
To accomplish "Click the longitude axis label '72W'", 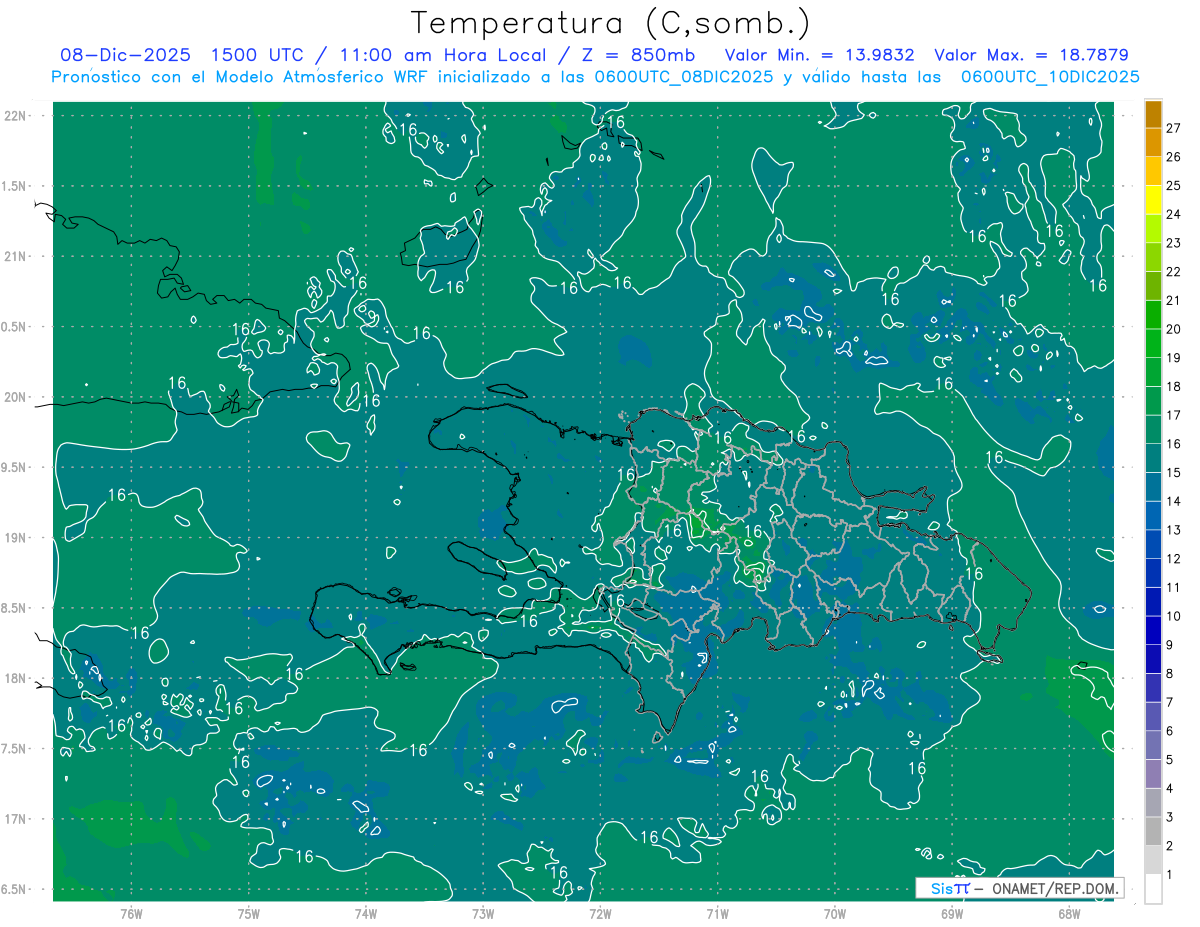I will pos(600,914).
